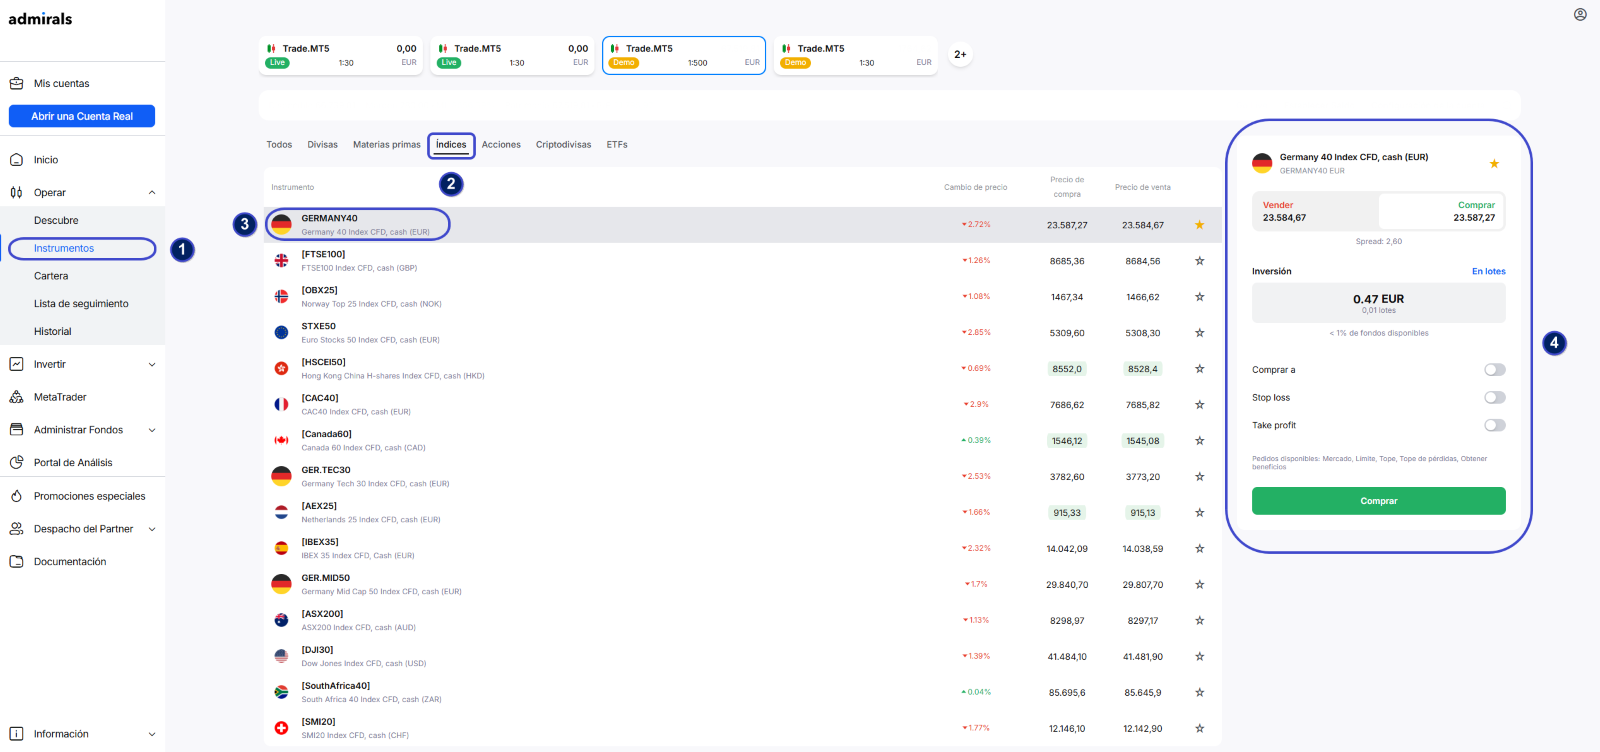Open the Acciones tab
Viewport: 1600px width, 752px height.
(501, 145)
